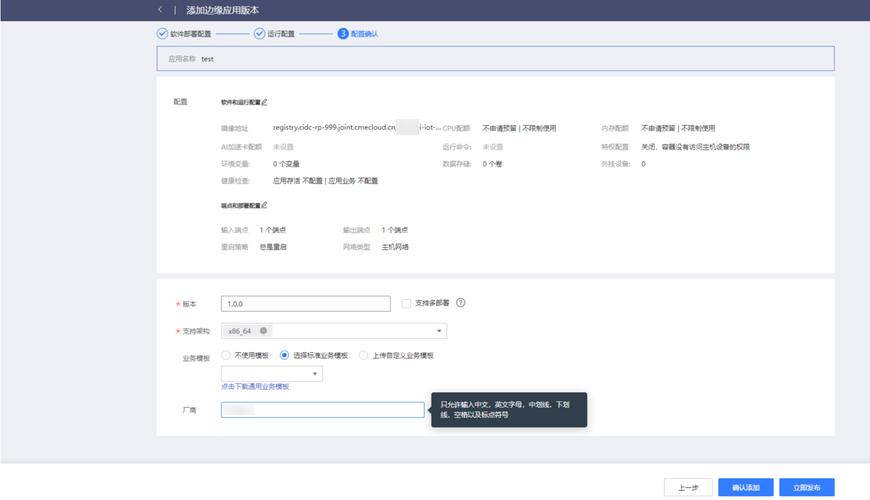Click the step 3 配置确认 circle icon

343,34
